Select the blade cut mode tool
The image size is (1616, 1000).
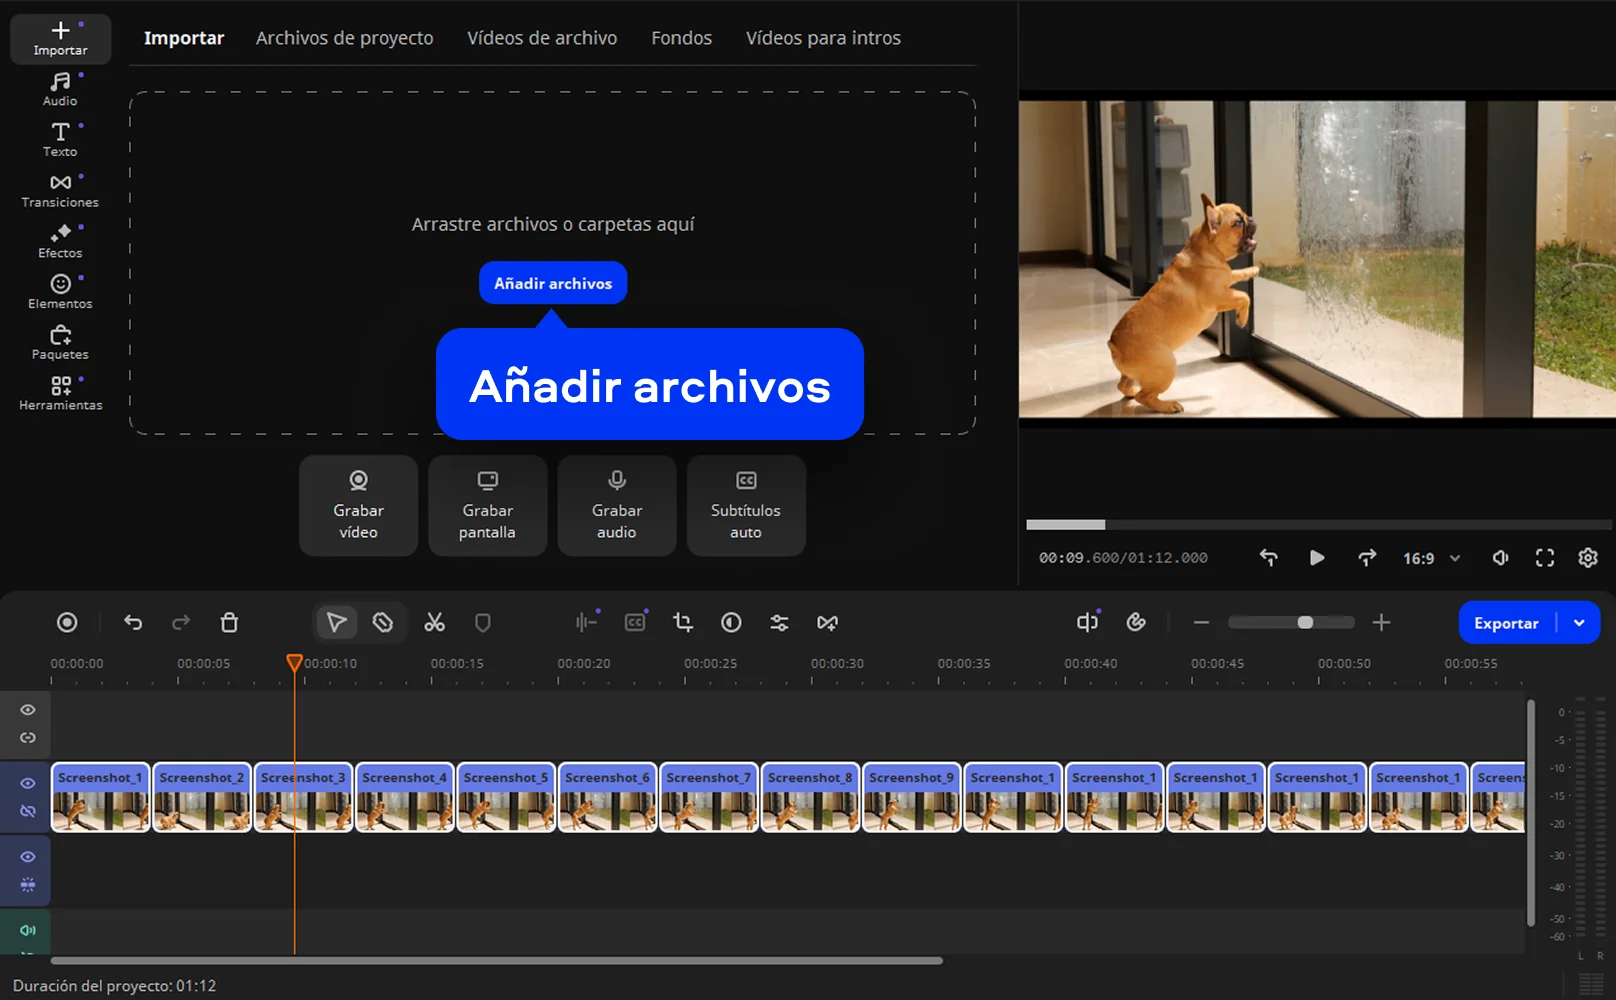383,623
